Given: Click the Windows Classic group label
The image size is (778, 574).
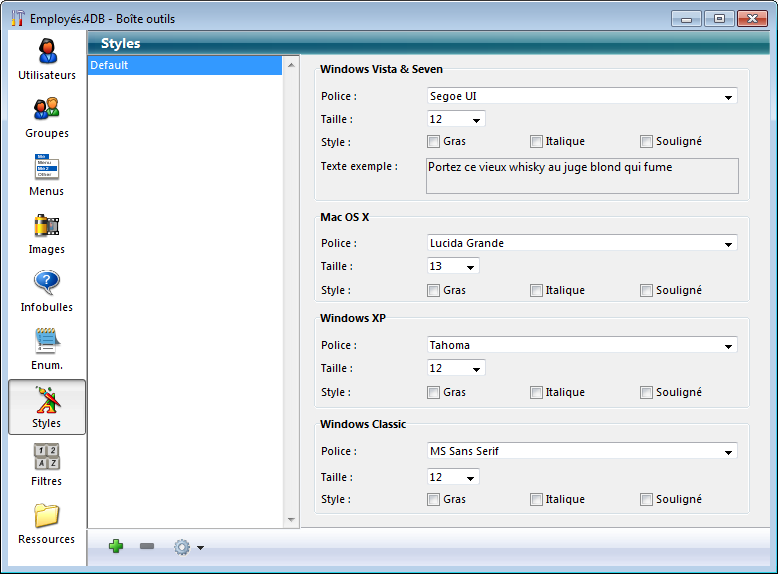Looking at the screenshot, I should [x=363, y=424].
